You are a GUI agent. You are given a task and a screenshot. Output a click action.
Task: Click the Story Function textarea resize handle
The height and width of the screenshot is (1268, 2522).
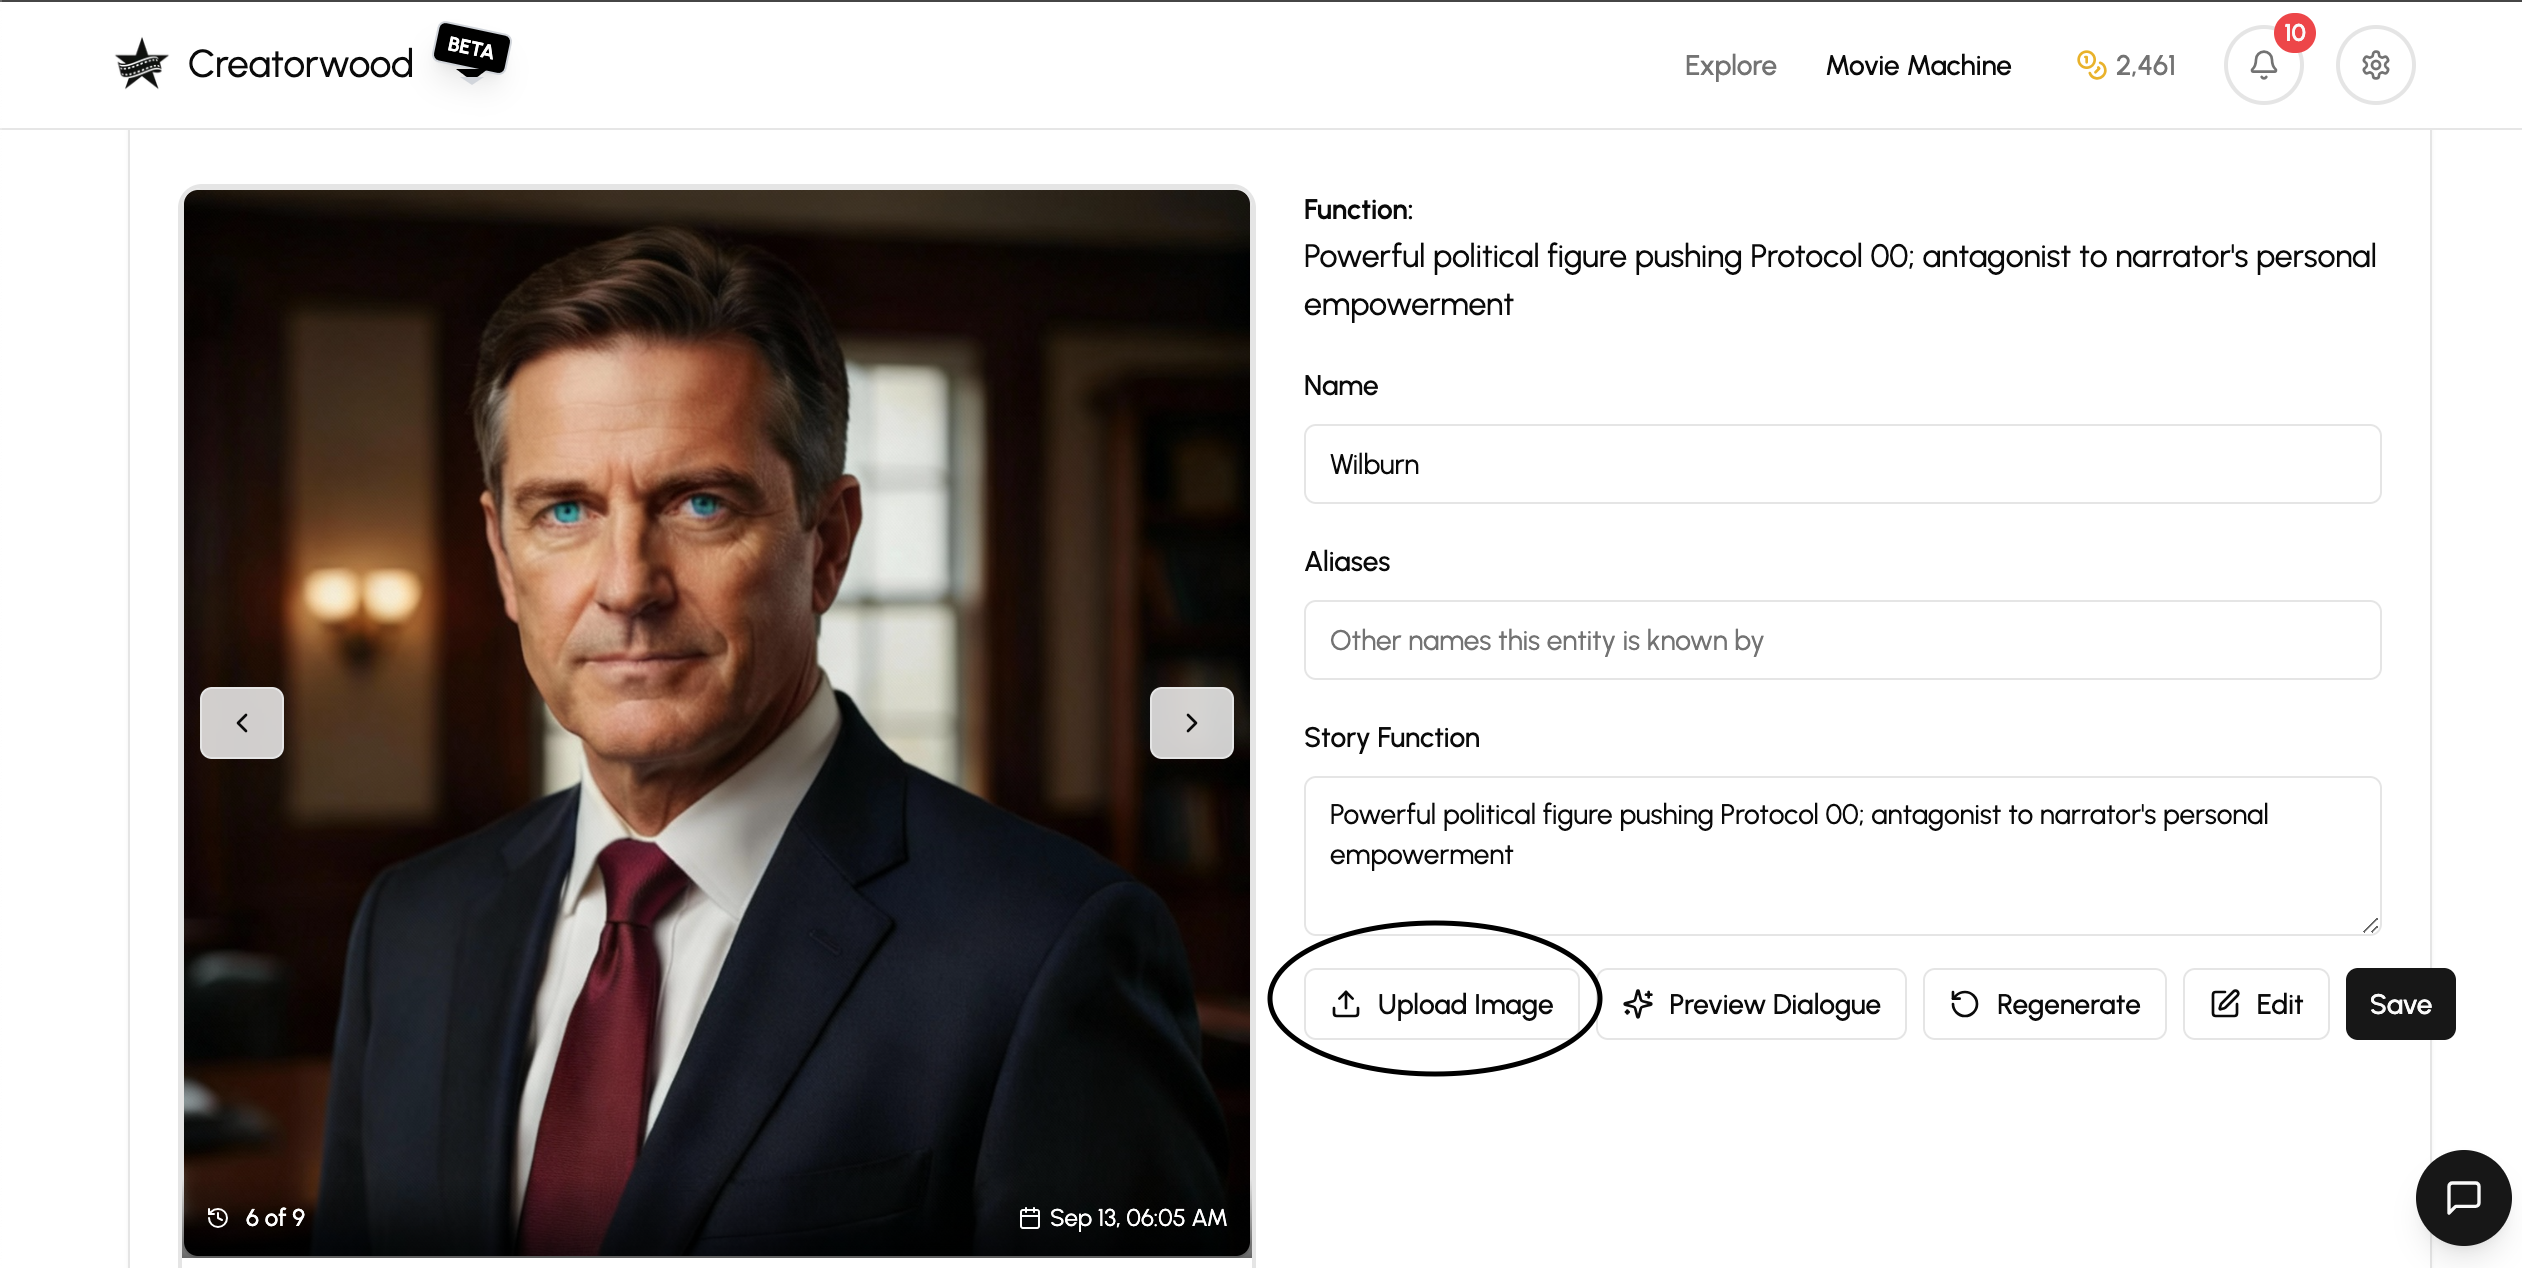[2370, 926]
